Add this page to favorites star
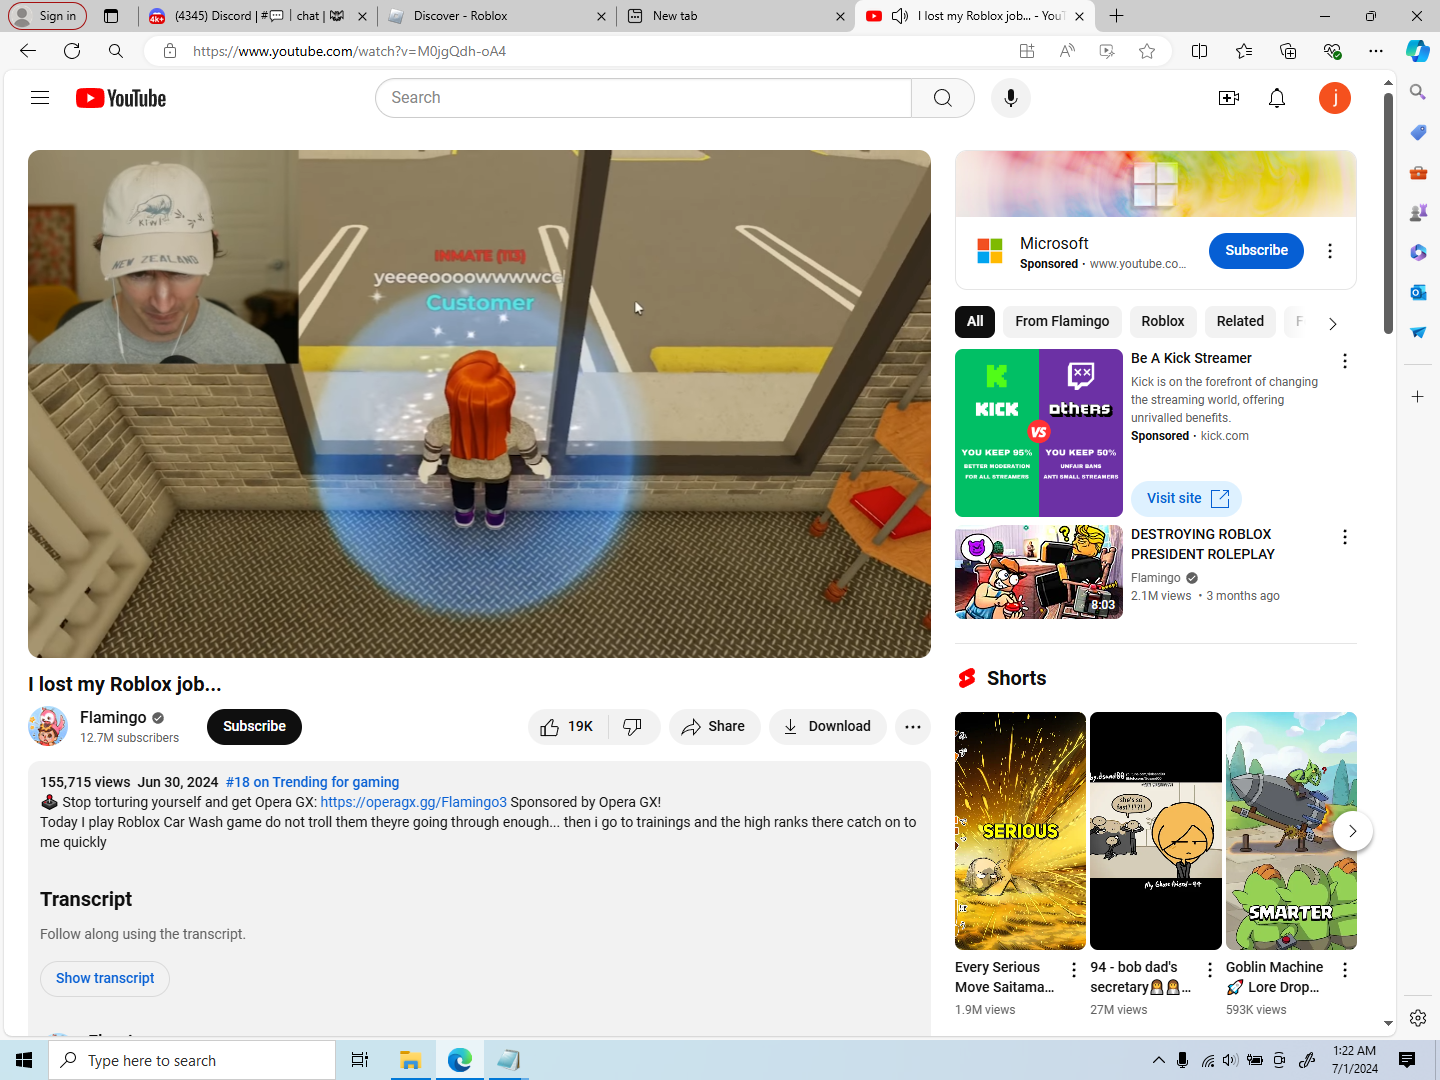Screen dimensions: 1440x1080 pos(1147,51)
